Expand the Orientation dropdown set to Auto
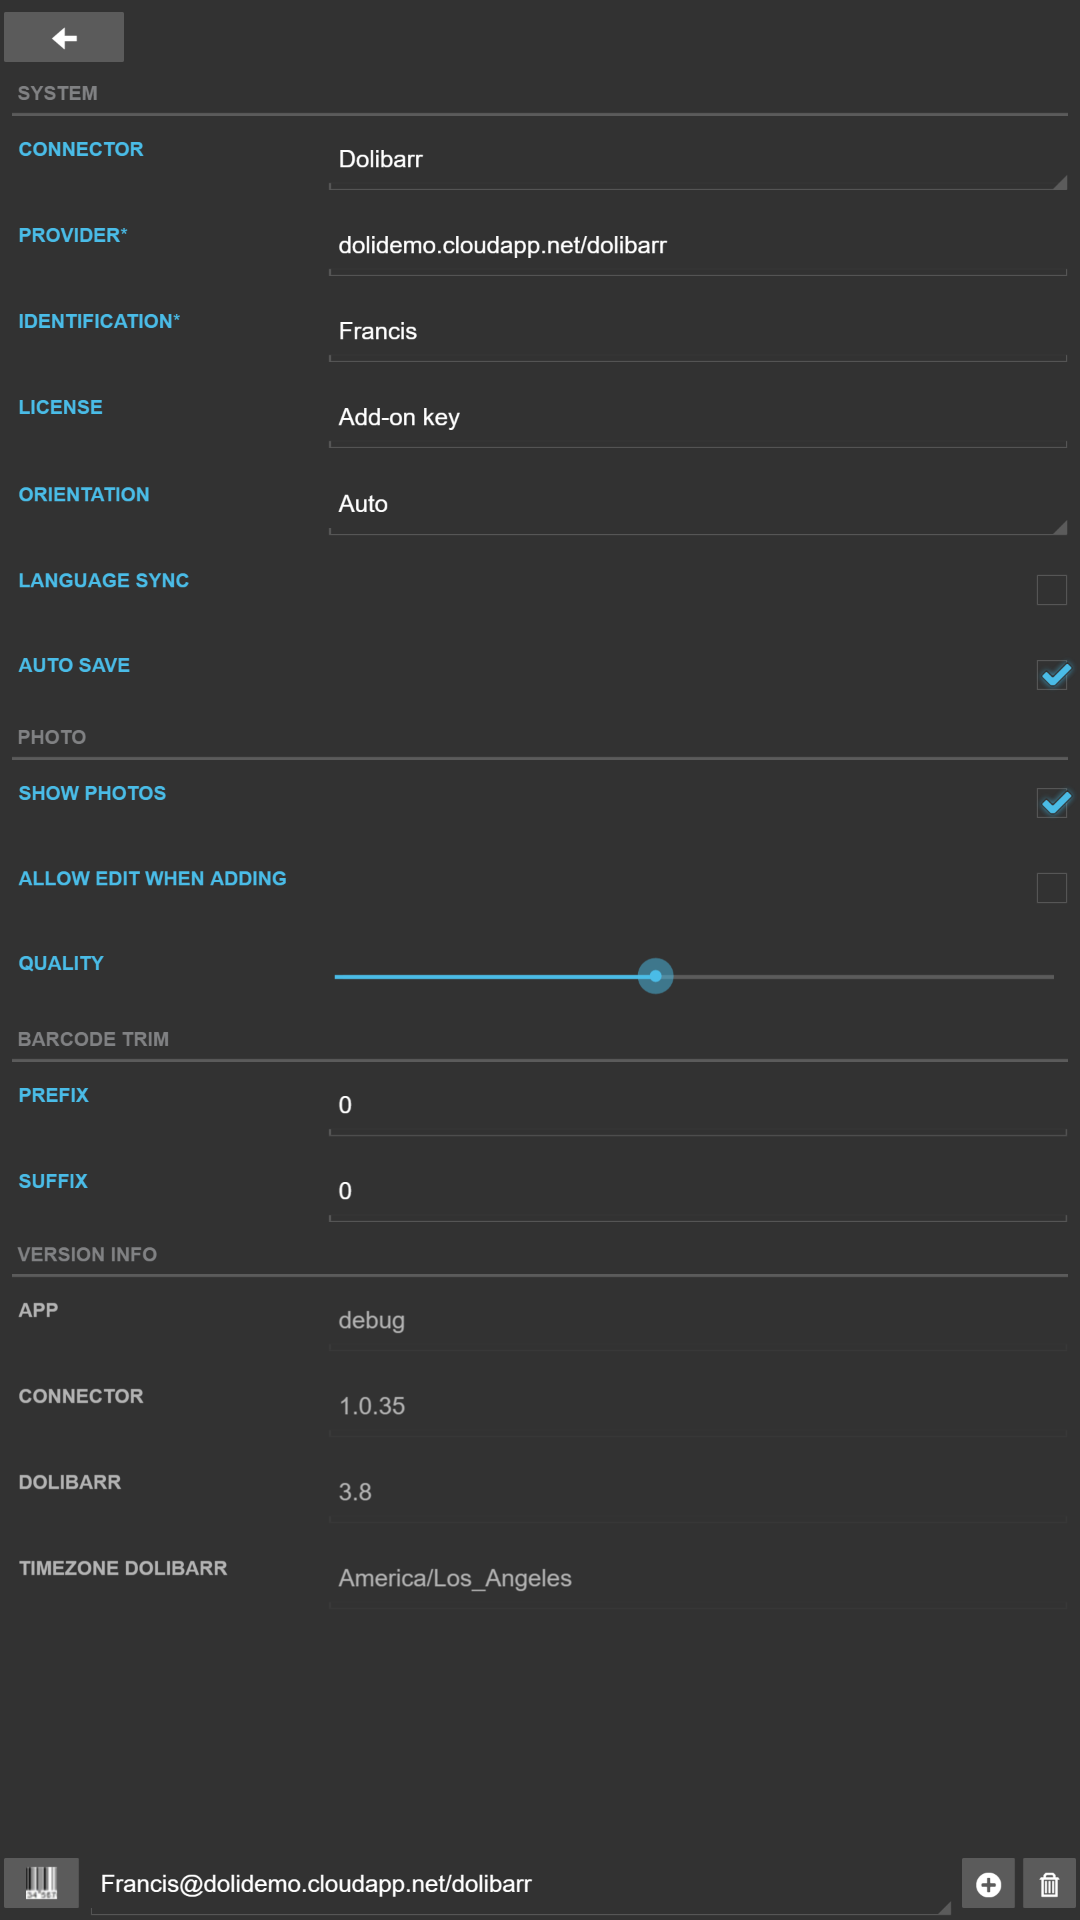This screenshot has width=1080, height=1920. point(698,505)
